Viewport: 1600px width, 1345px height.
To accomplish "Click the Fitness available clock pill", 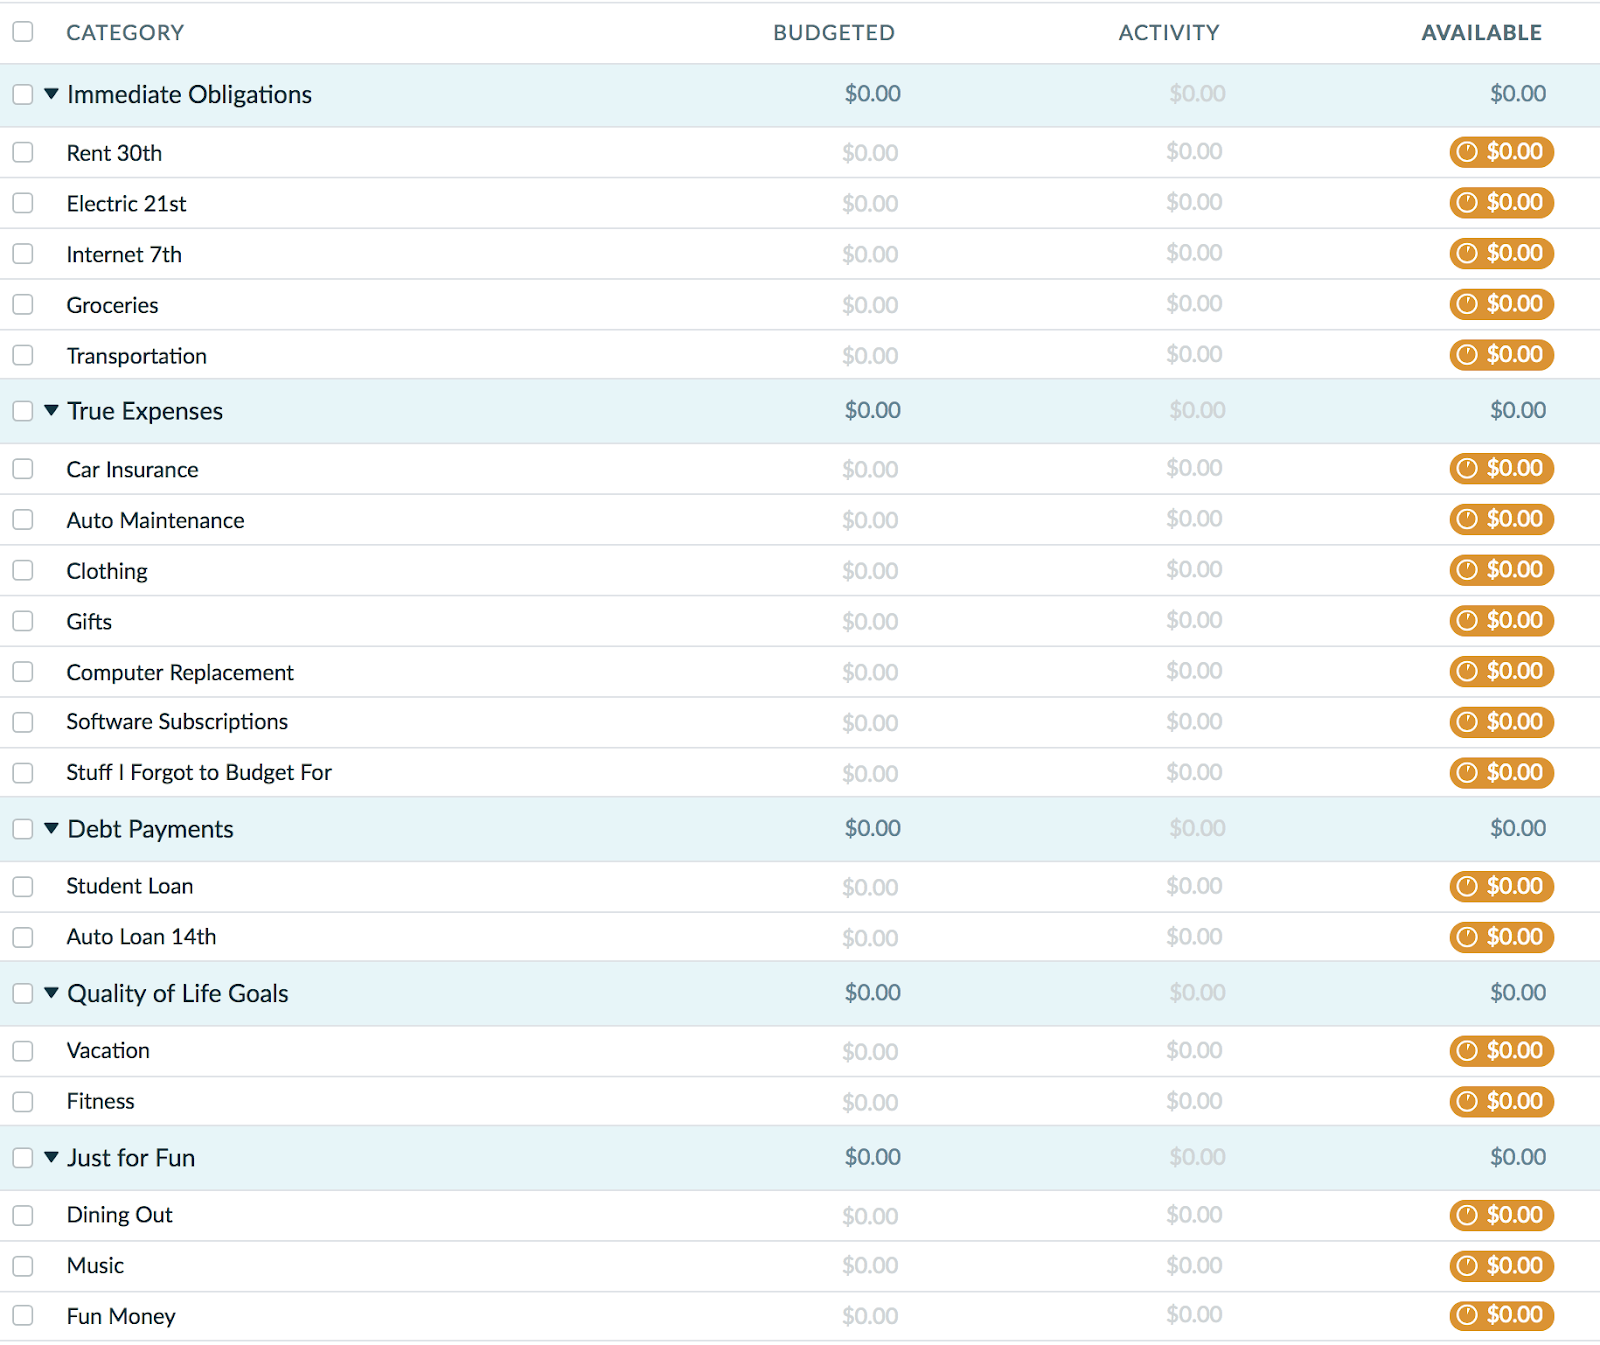I will pyautogui.click(x=1501, y=1101).
